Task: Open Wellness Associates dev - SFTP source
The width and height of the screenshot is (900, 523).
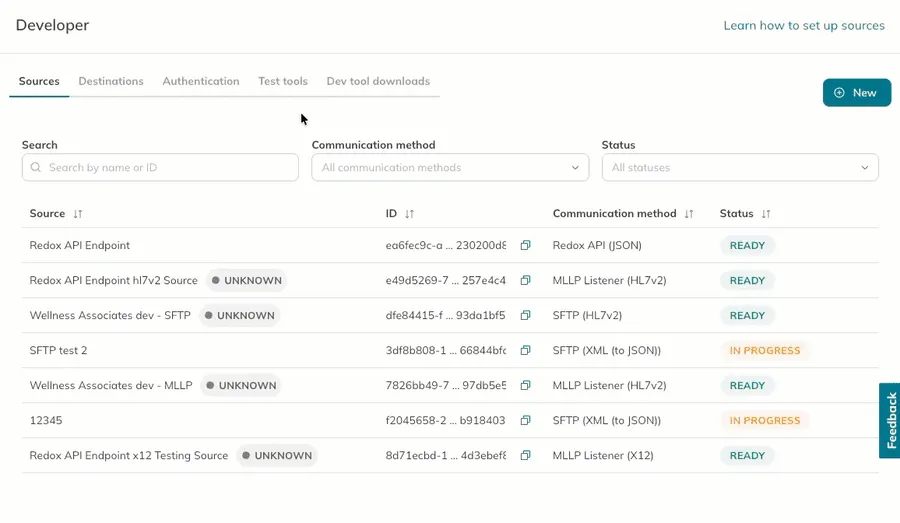Action: click(110, 315)
